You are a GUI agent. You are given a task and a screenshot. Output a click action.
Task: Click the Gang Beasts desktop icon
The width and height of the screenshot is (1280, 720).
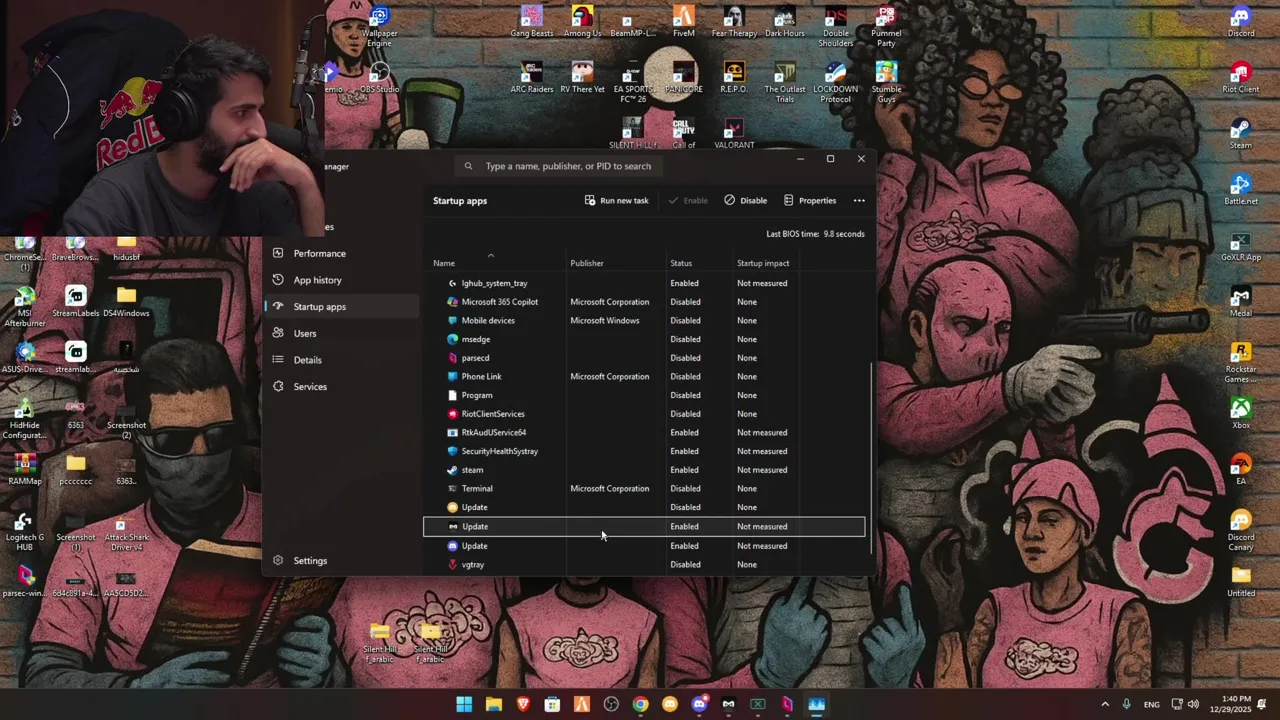pos(532,23)
